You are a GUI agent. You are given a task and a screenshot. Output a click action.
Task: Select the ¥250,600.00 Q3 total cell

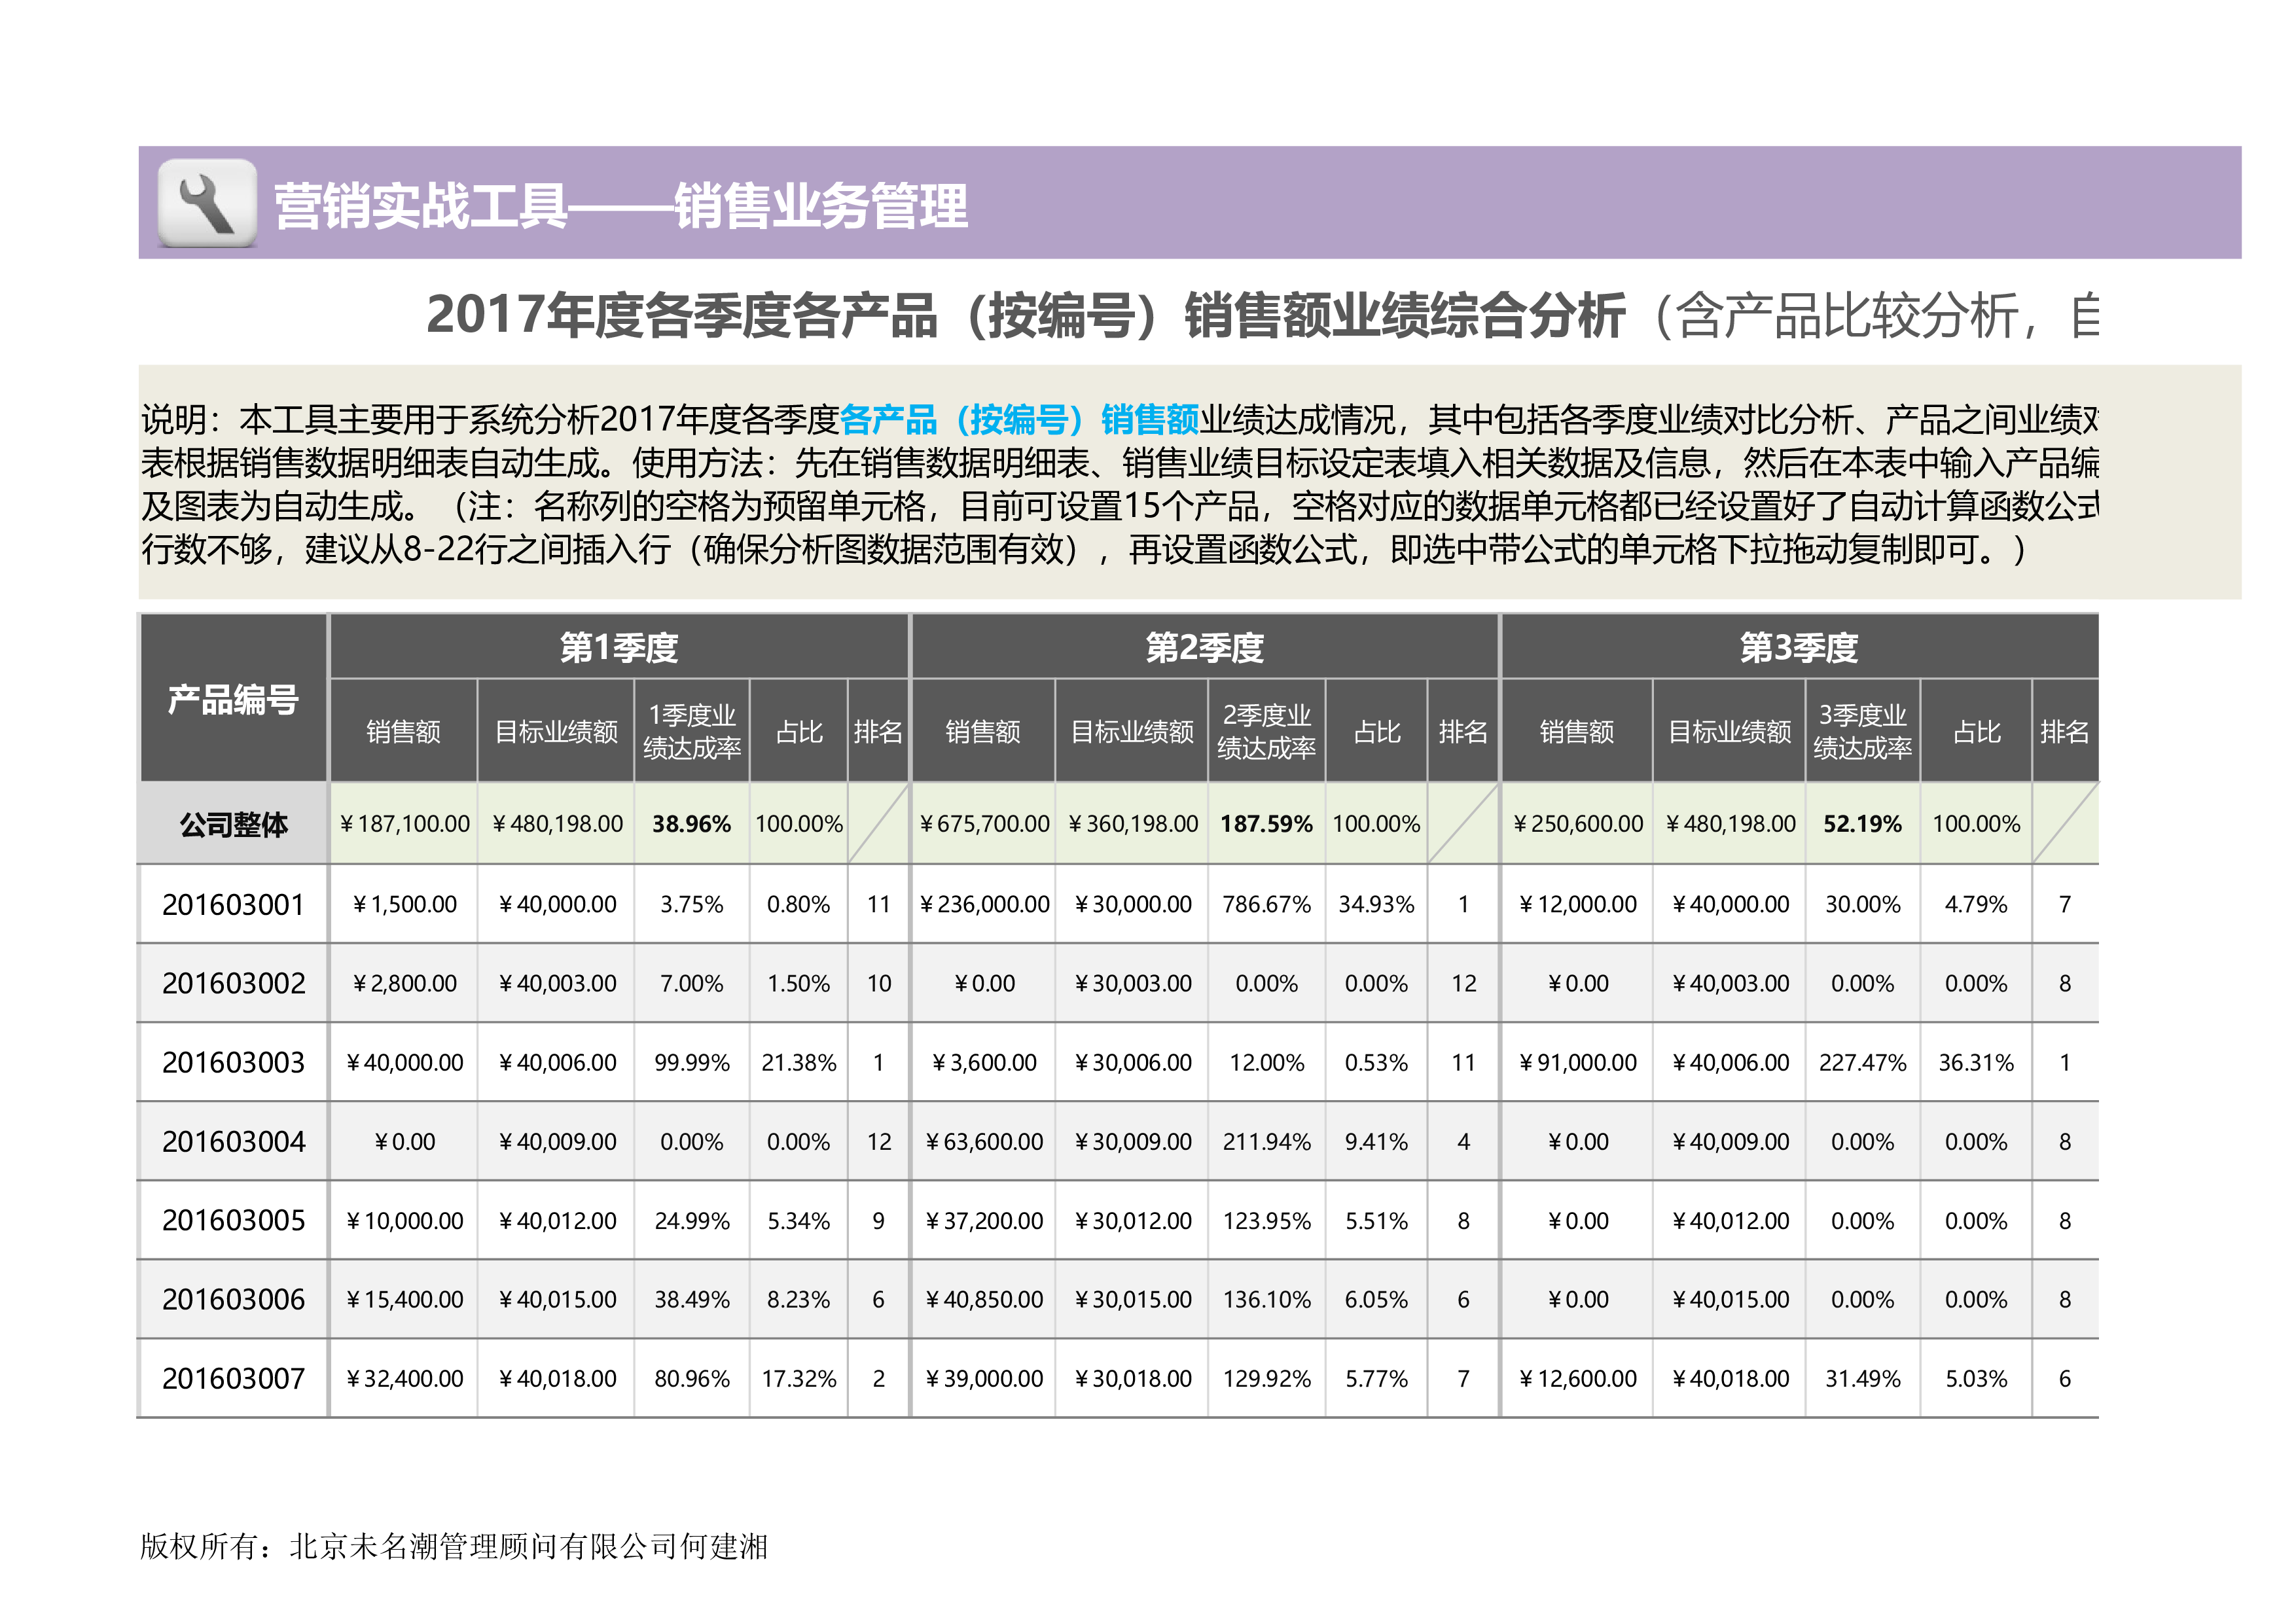(1577, 824)
